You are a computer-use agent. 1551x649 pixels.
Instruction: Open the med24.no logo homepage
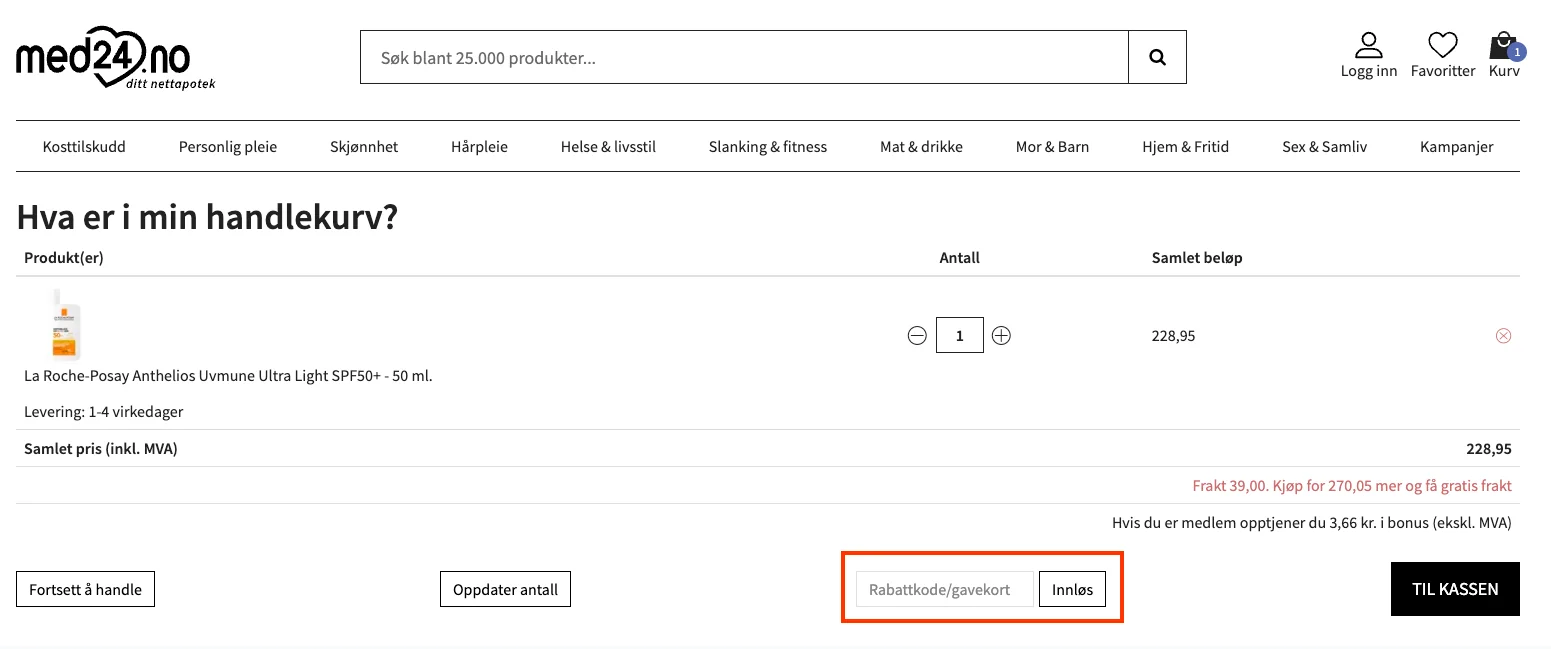pos(115,57)
